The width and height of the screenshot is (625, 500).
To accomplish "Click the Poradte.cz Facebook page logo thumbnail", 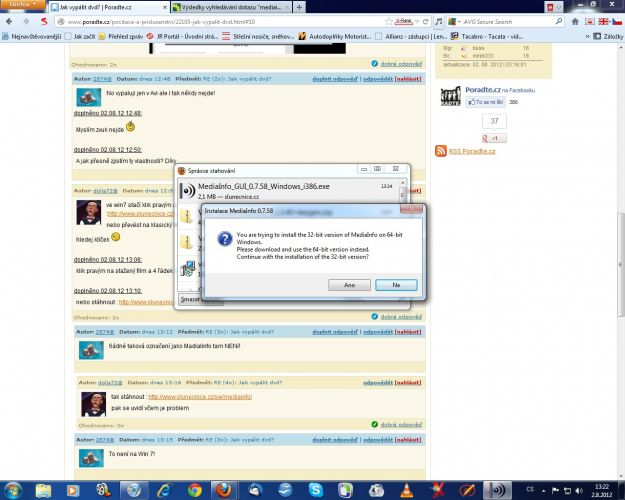I will click(450, 96).
